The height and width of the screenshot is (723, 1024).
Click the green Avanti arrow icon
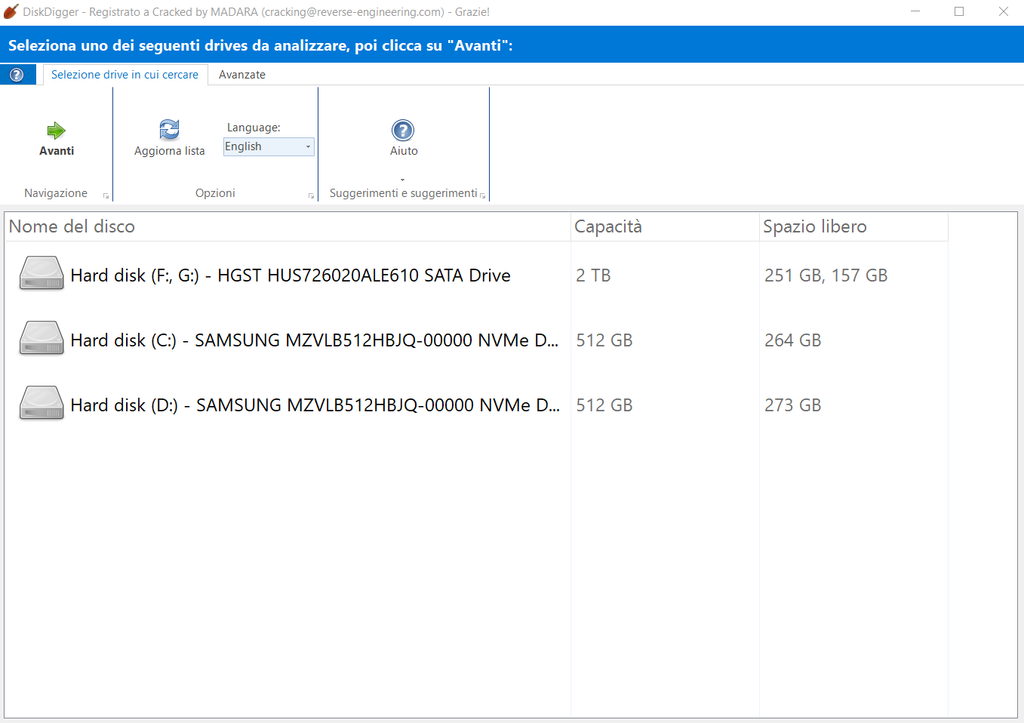56,131
